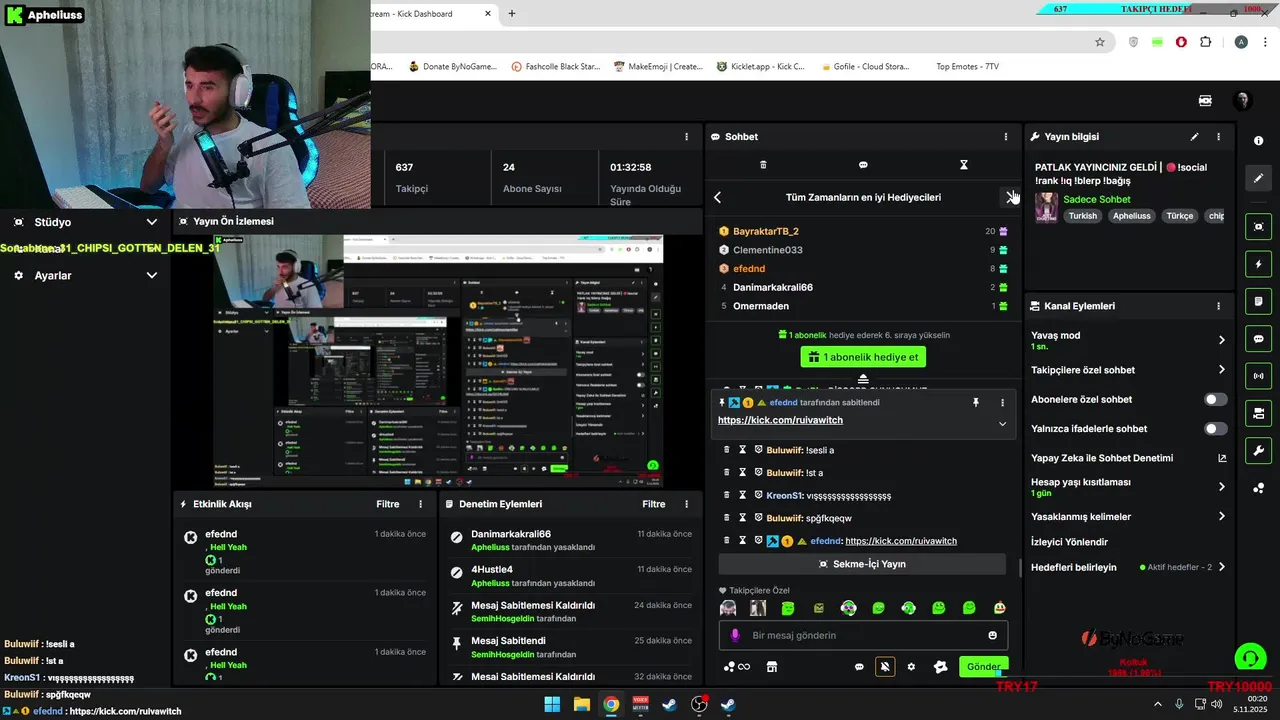Image resolution: width=1280 pixels, height=720 pixels.
Task: Open Etkinlik Akışı three-dot menu
Action: click(420, 504)
